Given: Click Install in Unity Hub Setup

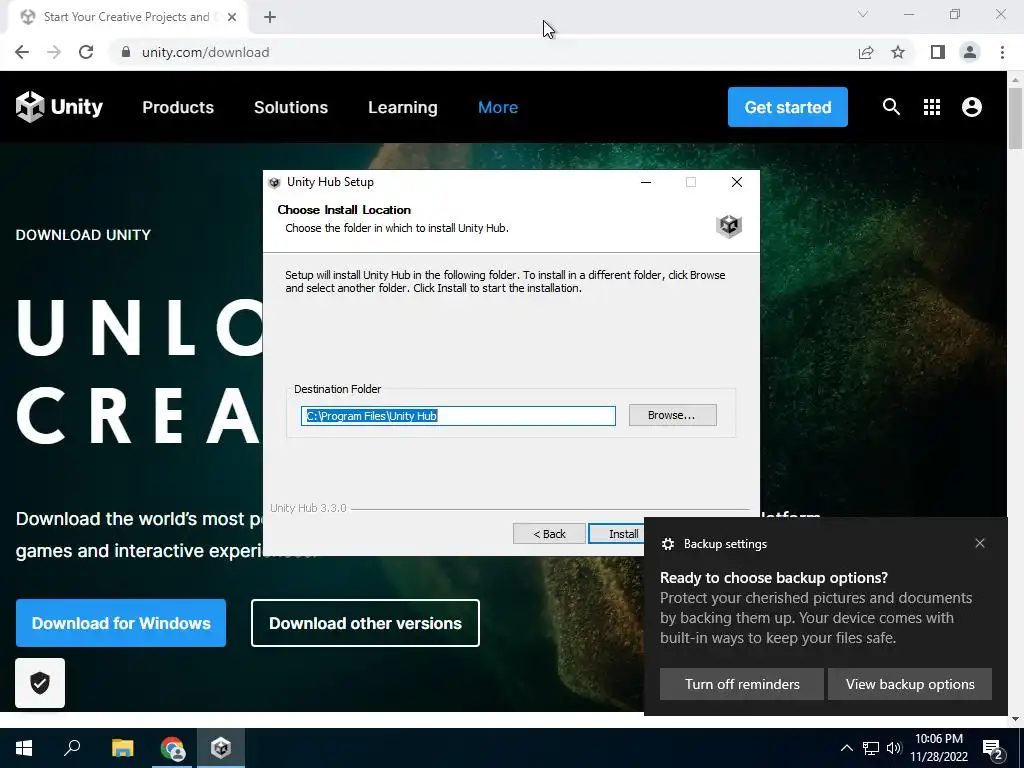Looking at the screenshot, I should (x=616, y=534).
